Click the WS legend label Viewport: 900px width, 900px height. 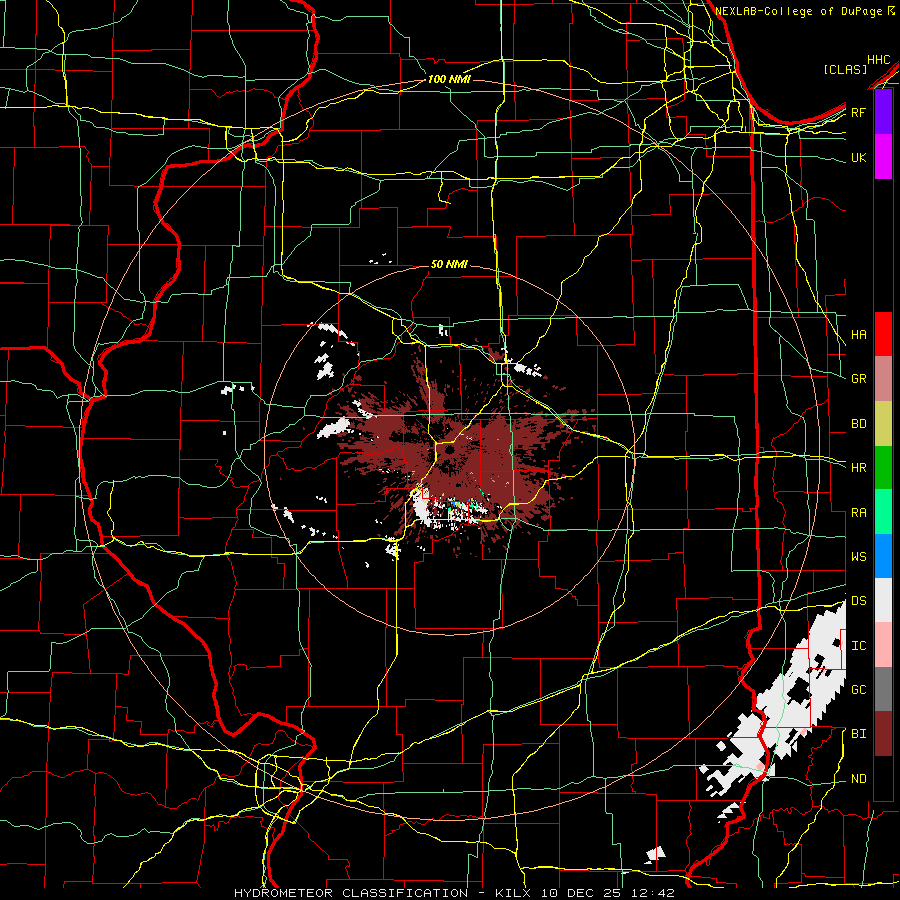click(x=859, y=557)
